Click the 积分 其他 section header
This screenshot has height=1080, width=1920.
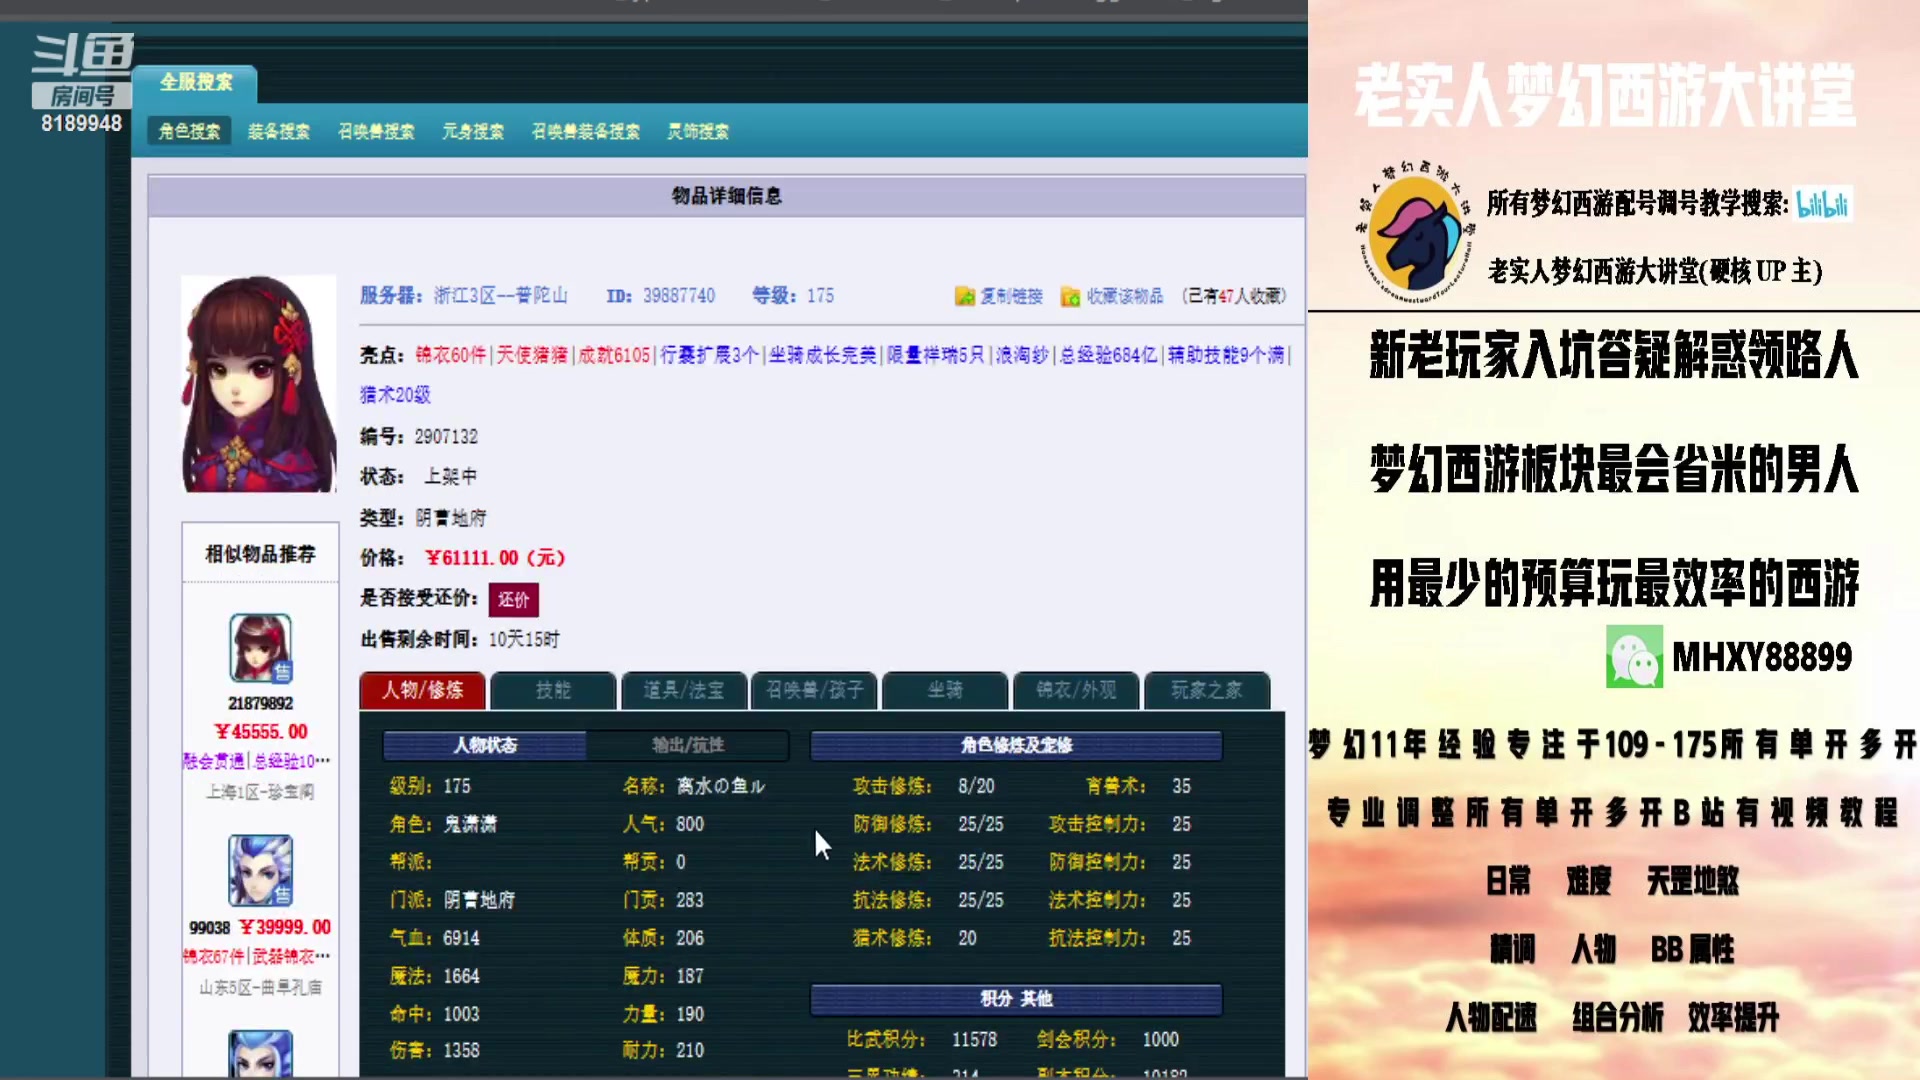point(1016,999)
